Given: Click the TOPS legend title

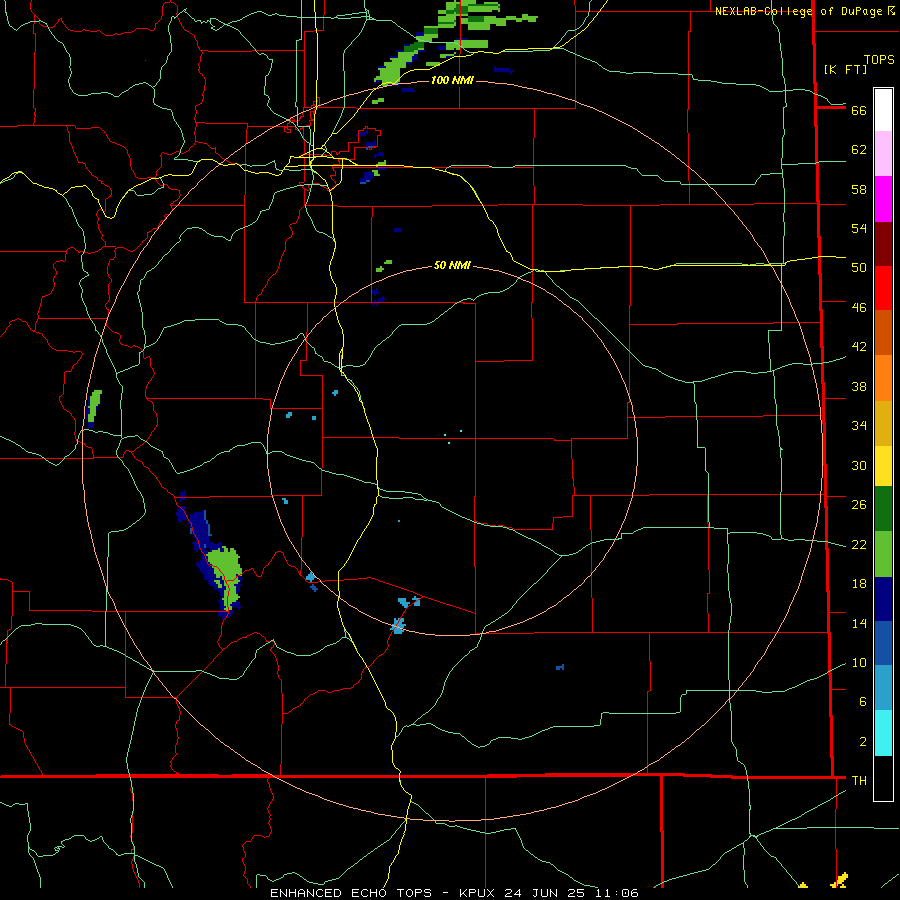Looking at the screenshot, I should click(879, 60).
